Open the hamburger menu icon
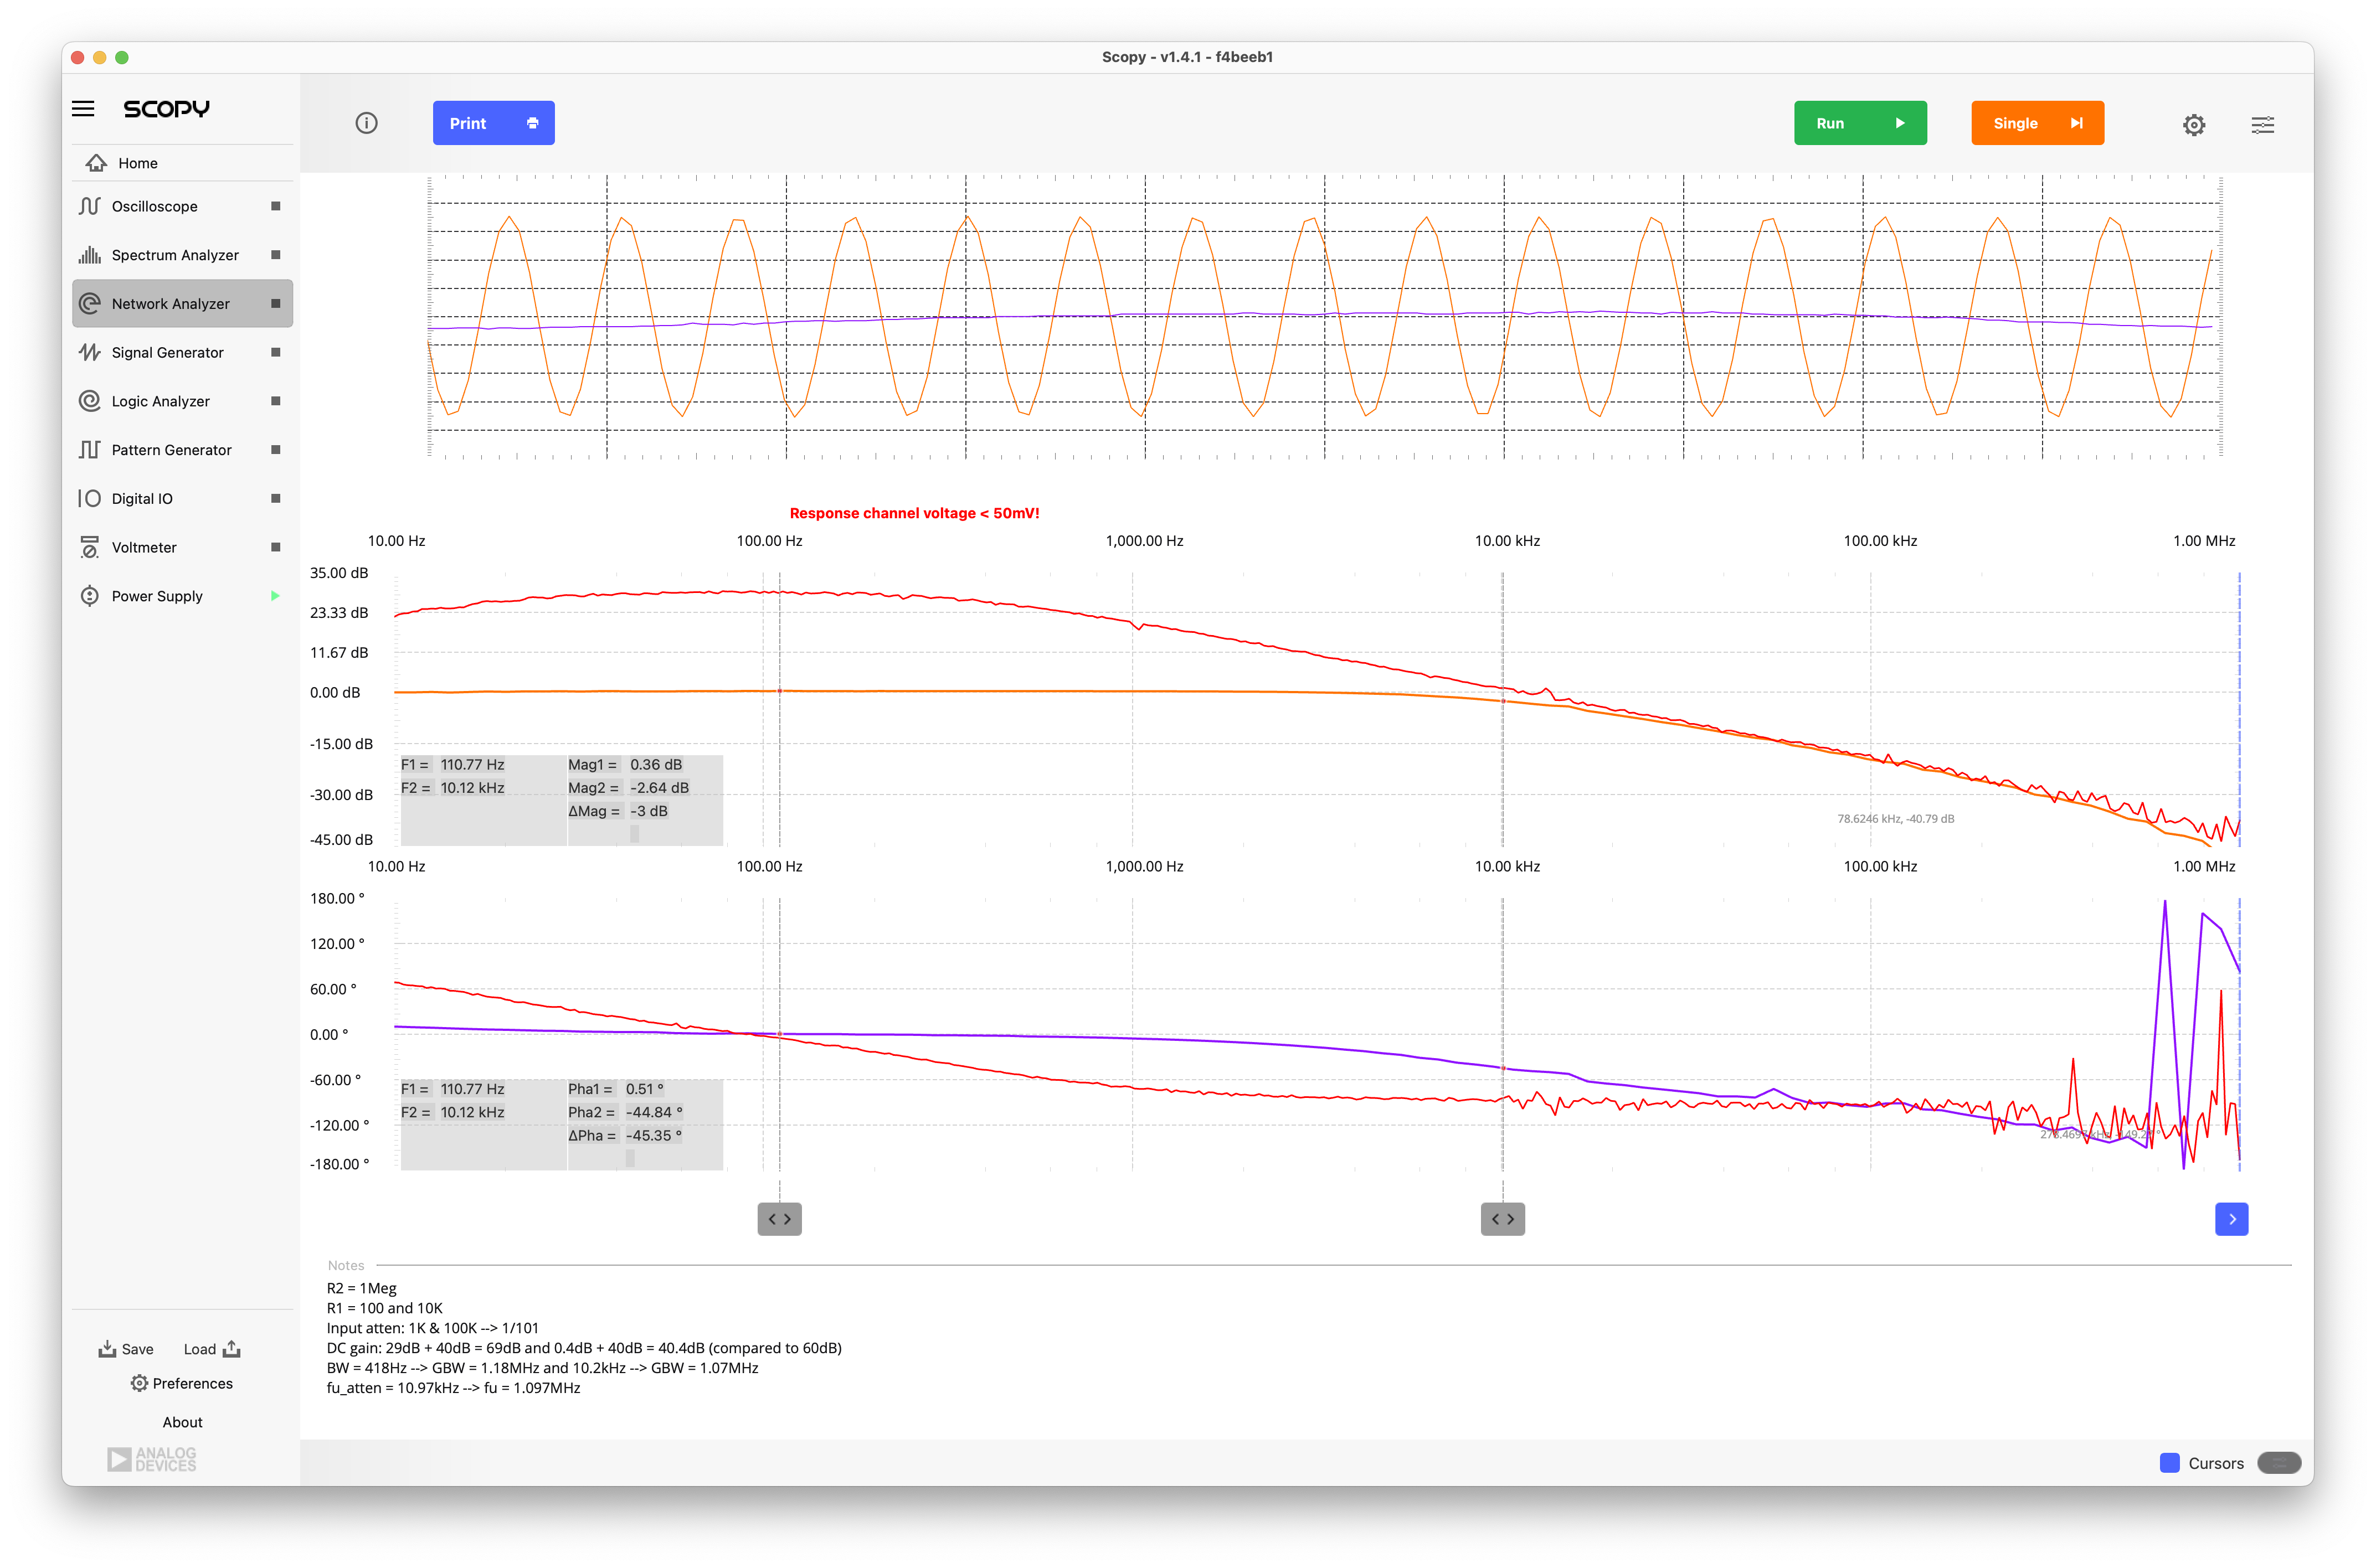 point(83,109)
